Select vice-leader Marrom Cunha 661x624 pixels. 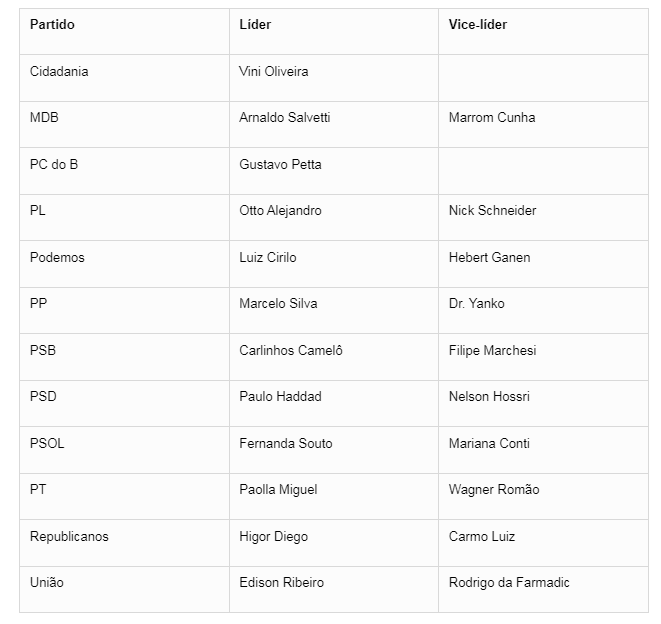(492, 117)
